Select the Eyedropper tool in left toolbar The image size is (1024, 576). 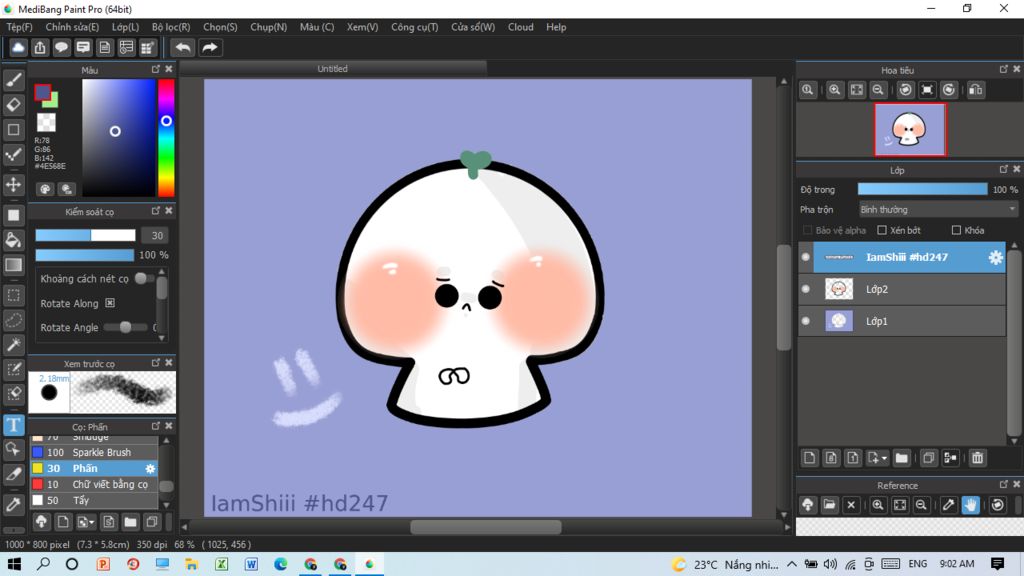click(x=14, y=504)
